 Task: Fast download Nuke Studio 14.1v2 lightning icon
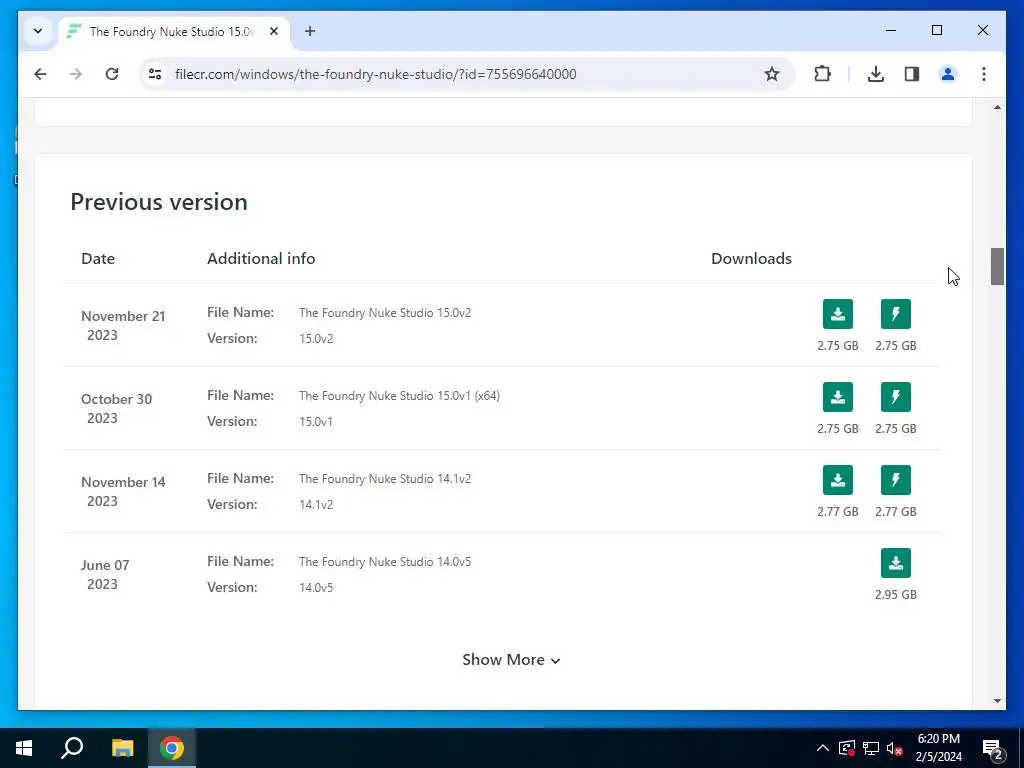[895, 480]
